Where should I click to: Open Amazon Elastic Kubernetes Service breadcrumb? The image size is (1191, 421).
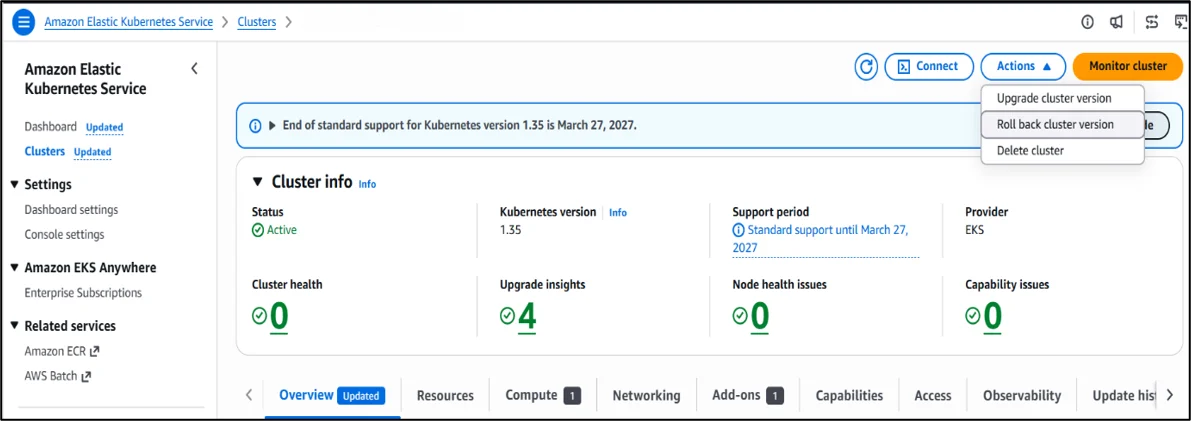pos(128,22)
